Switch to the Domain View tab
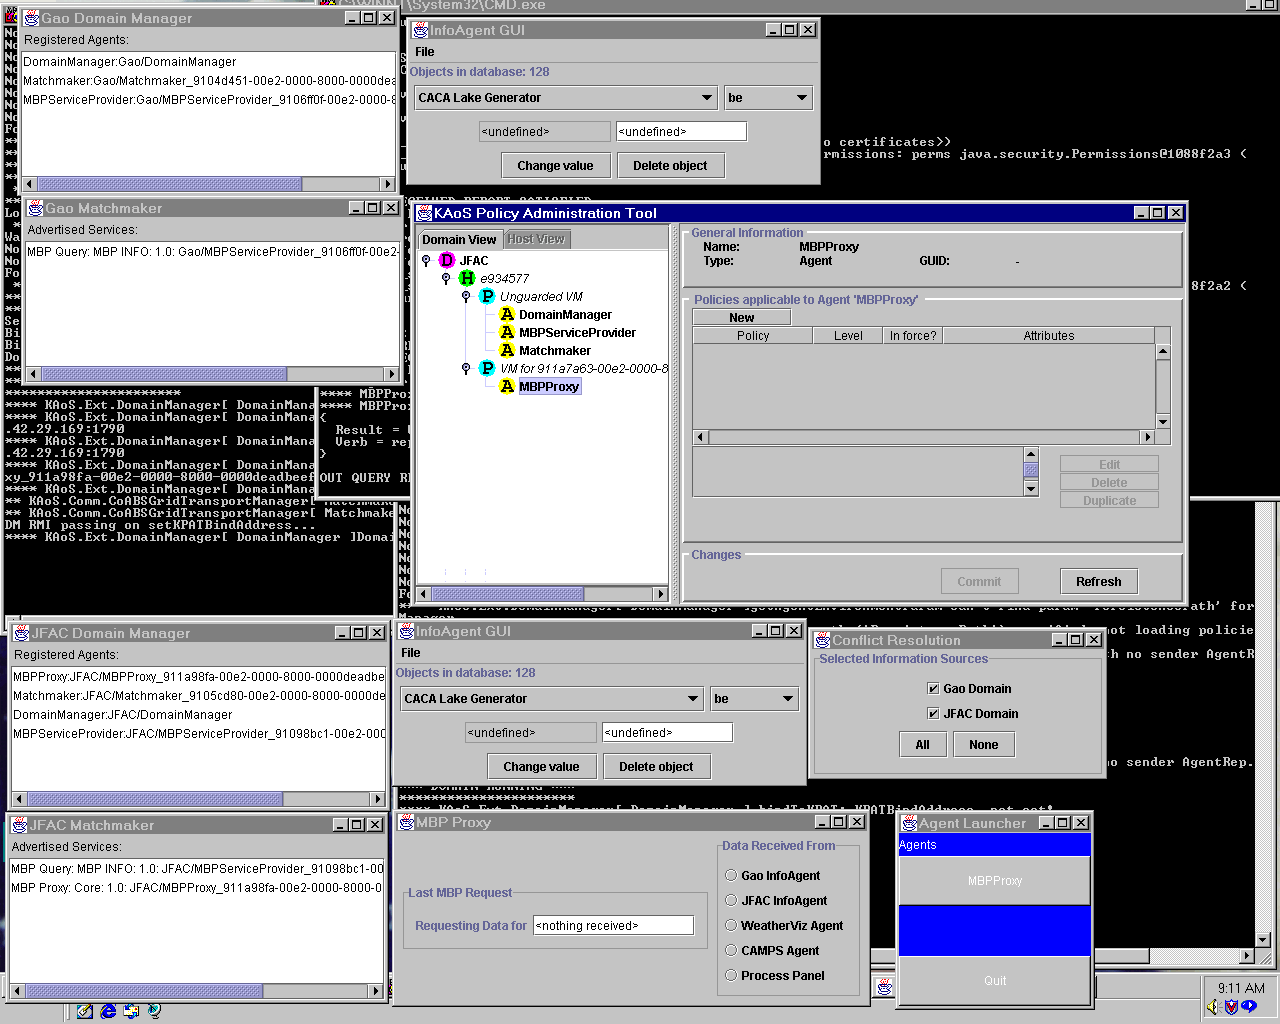 click(459, 239)
